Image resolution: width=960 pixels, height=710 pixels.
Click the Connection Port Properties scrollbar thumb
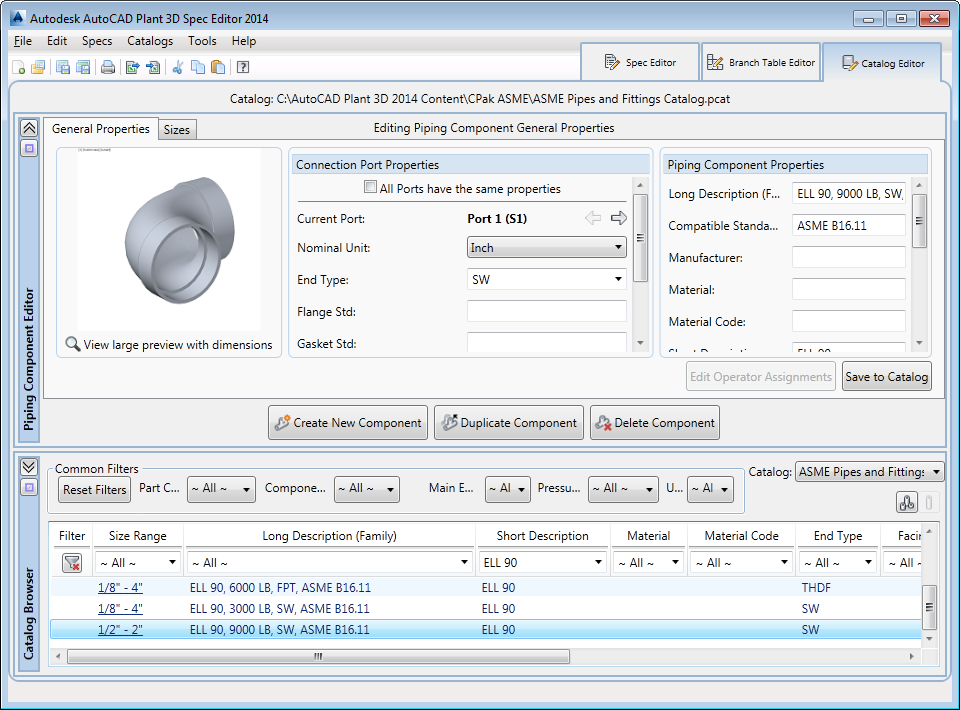pos(640,238)
